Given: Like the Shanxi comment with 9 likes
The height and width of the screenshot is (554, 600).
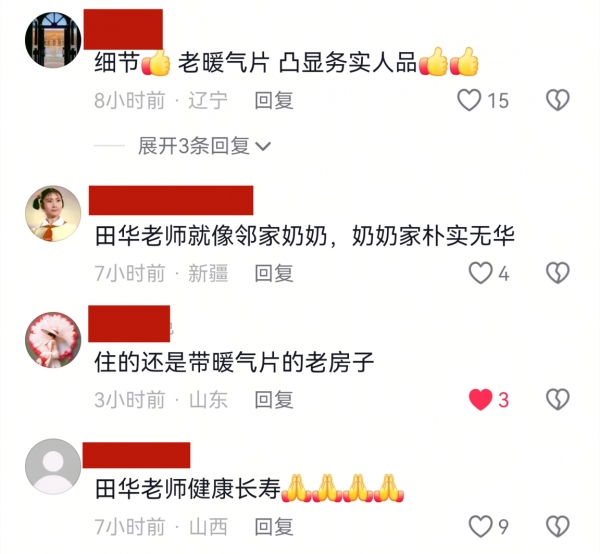Looking at the screenshot, I should pos(481,526).
